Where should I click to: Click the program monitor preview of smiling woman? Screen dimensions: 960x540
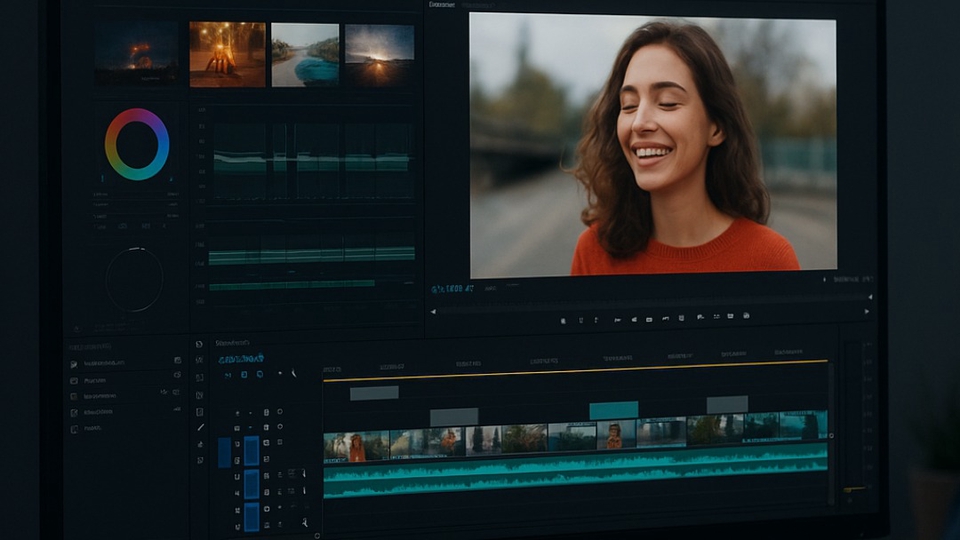(x=653, y=145)
